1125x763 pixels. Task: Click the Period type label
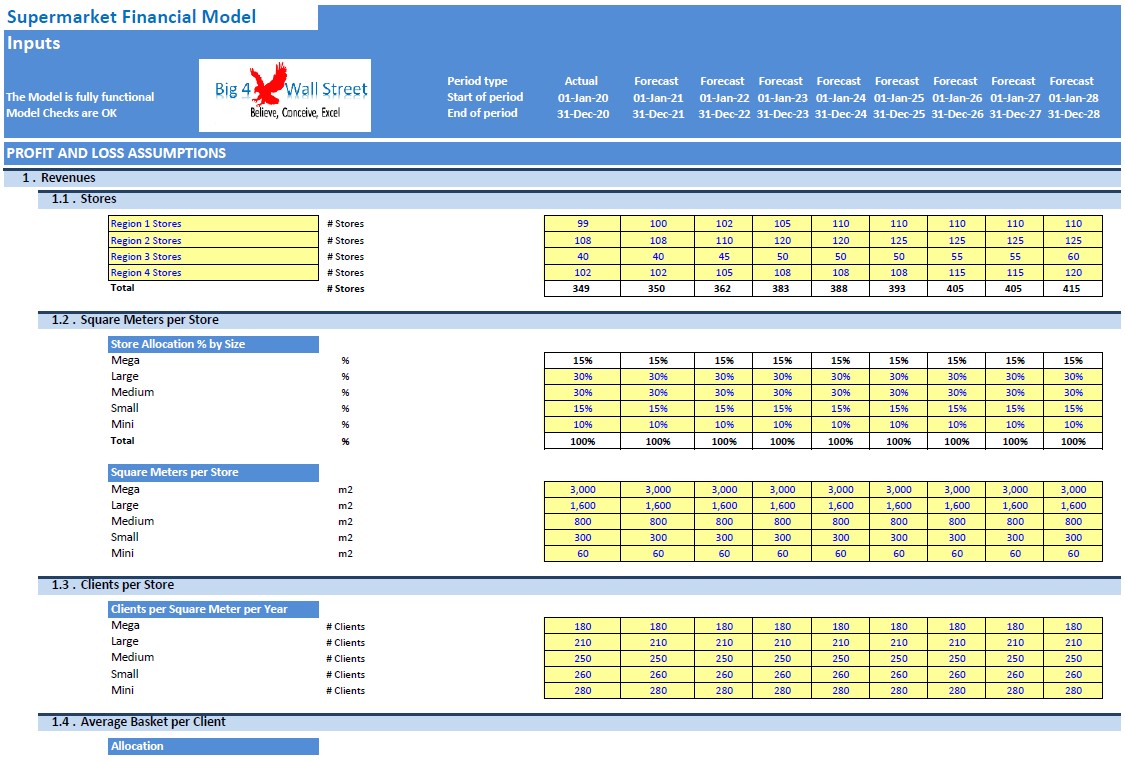click(x=477, y=81)
